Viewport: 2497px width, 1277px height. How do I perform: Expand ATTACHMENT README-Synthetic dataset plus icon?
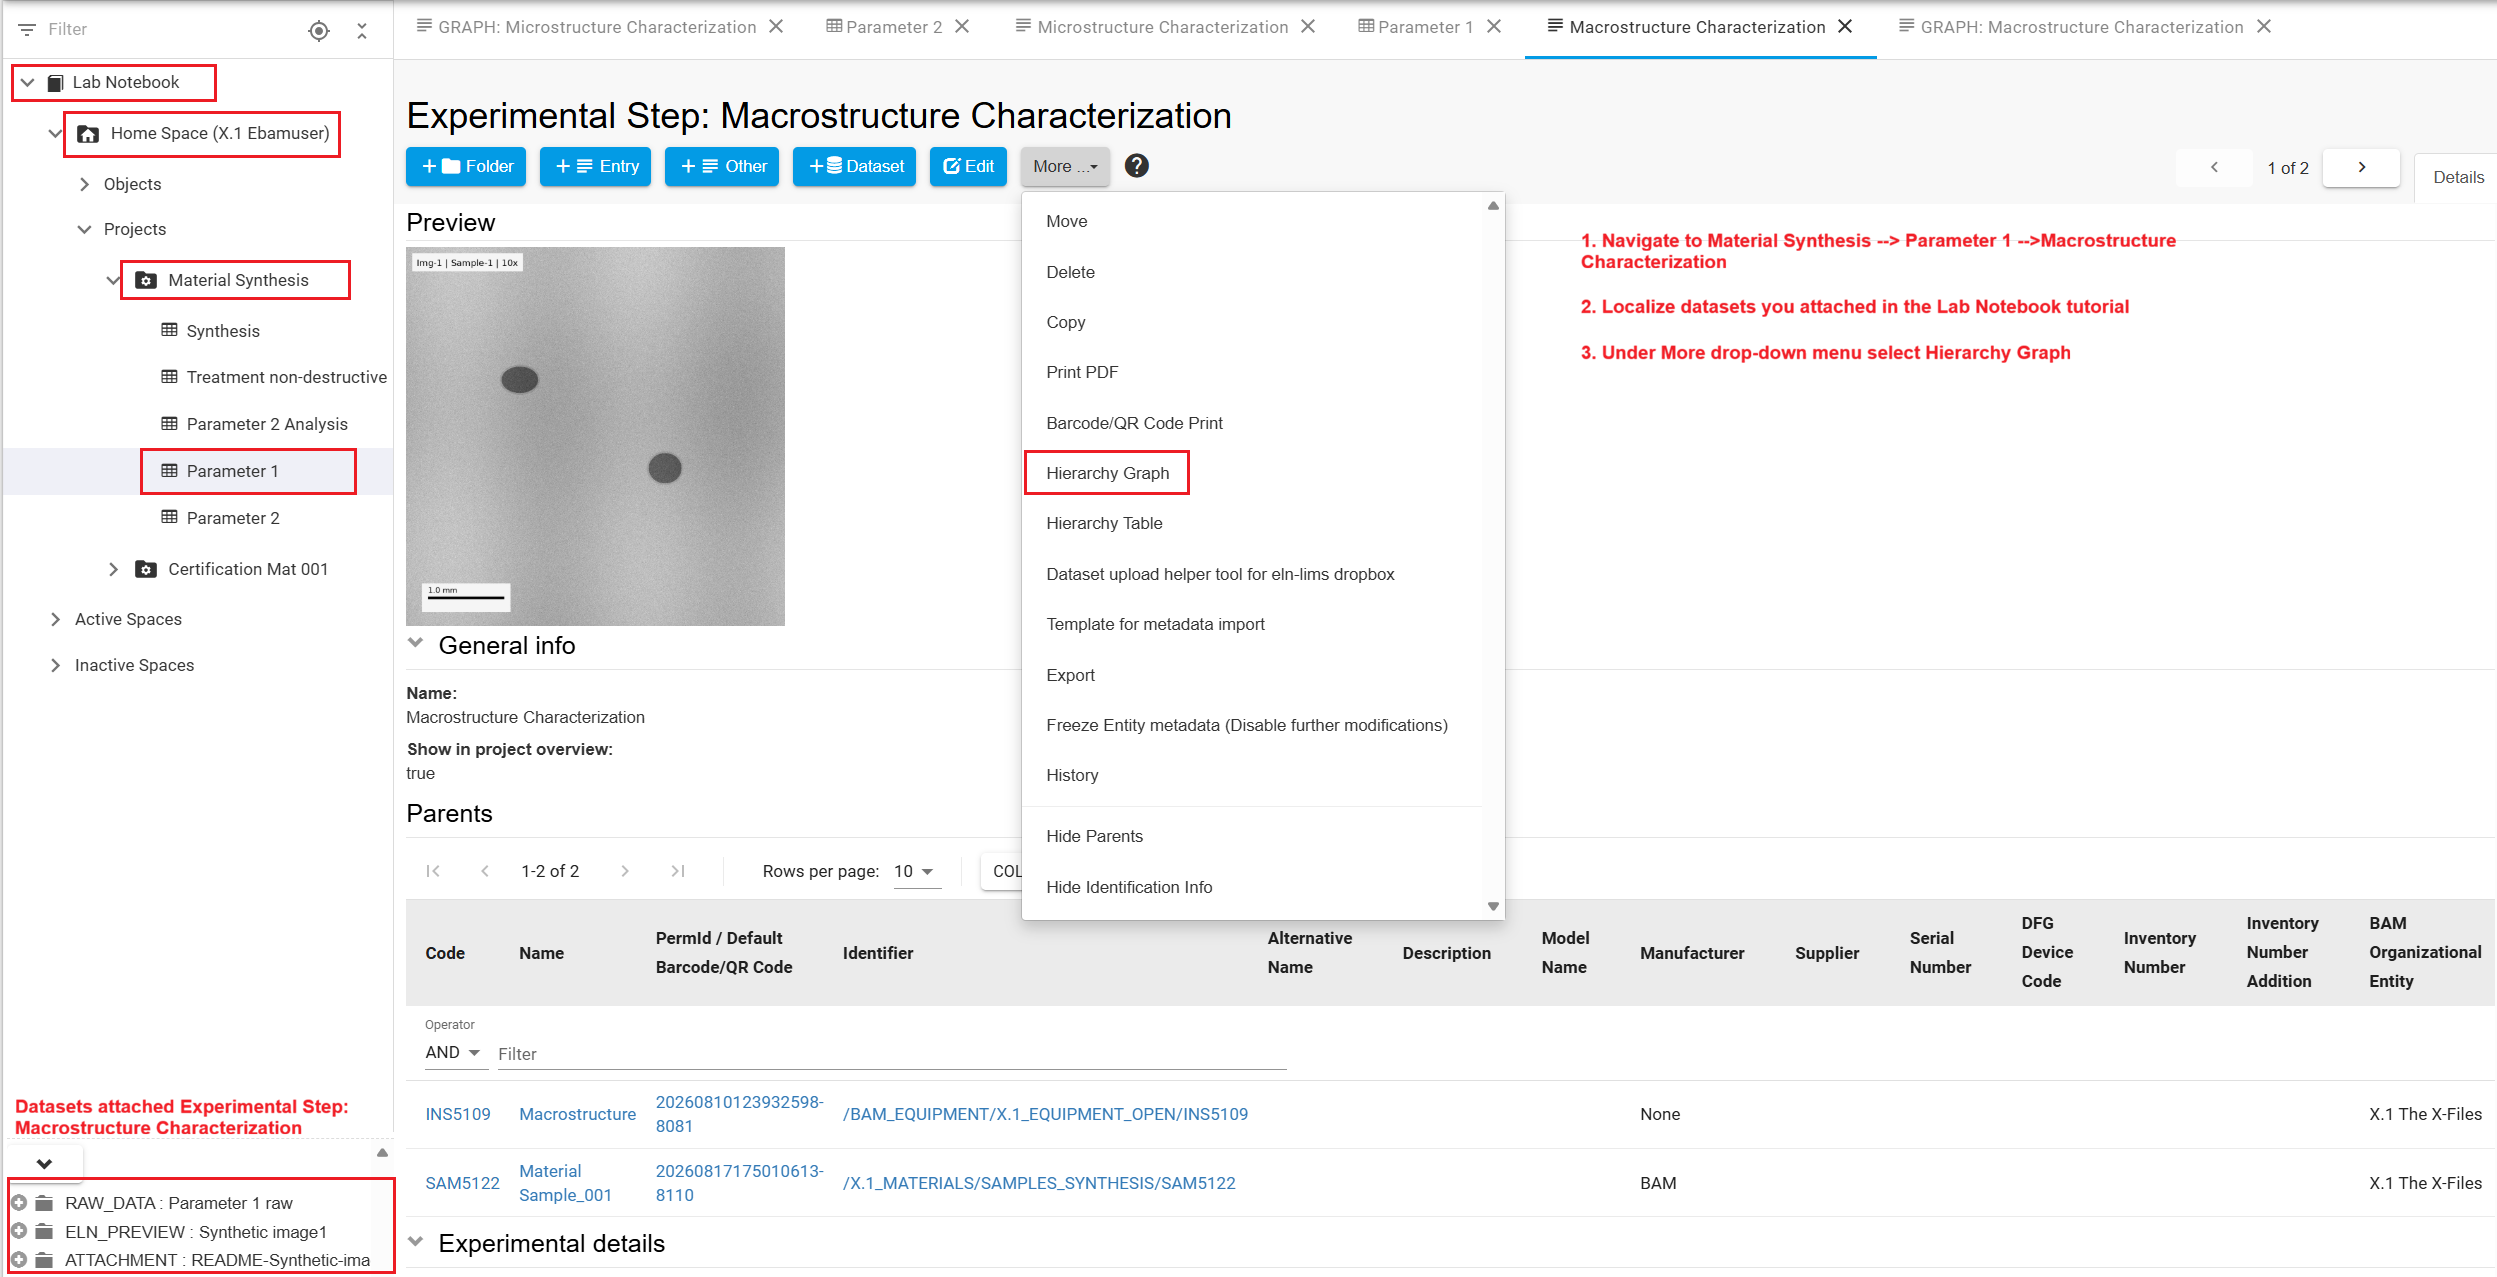click(x=19, y=1259)
